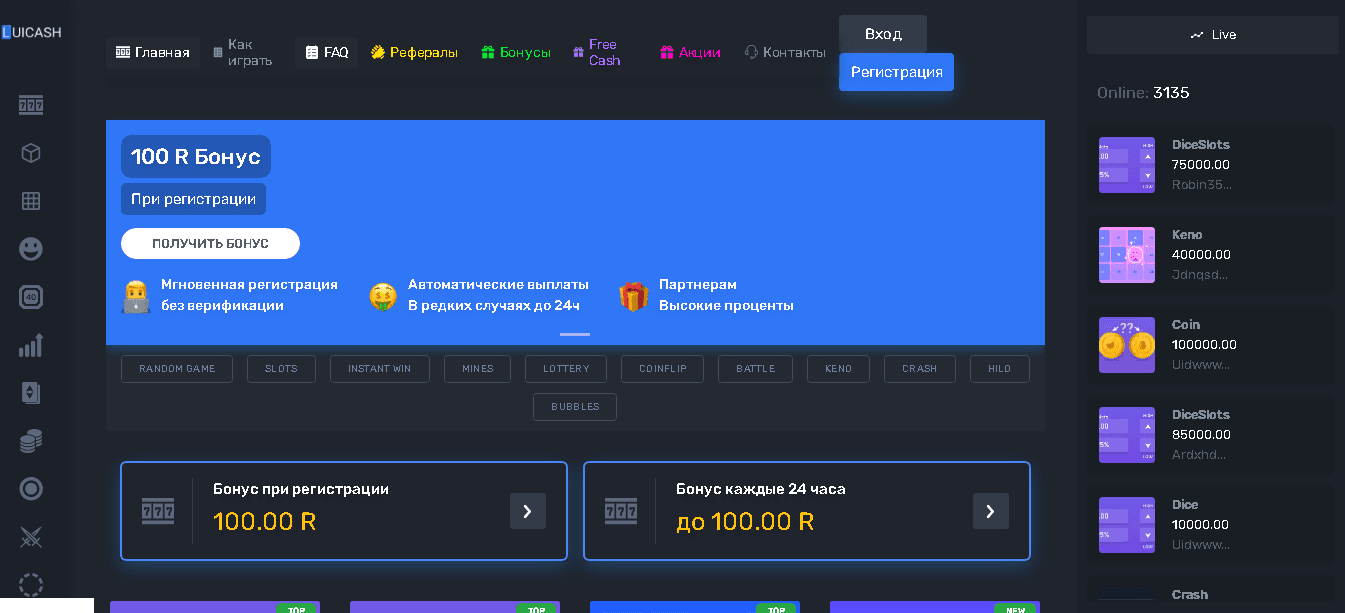
Task: Click the bar chart icon in sidebar
Action: 31,345
